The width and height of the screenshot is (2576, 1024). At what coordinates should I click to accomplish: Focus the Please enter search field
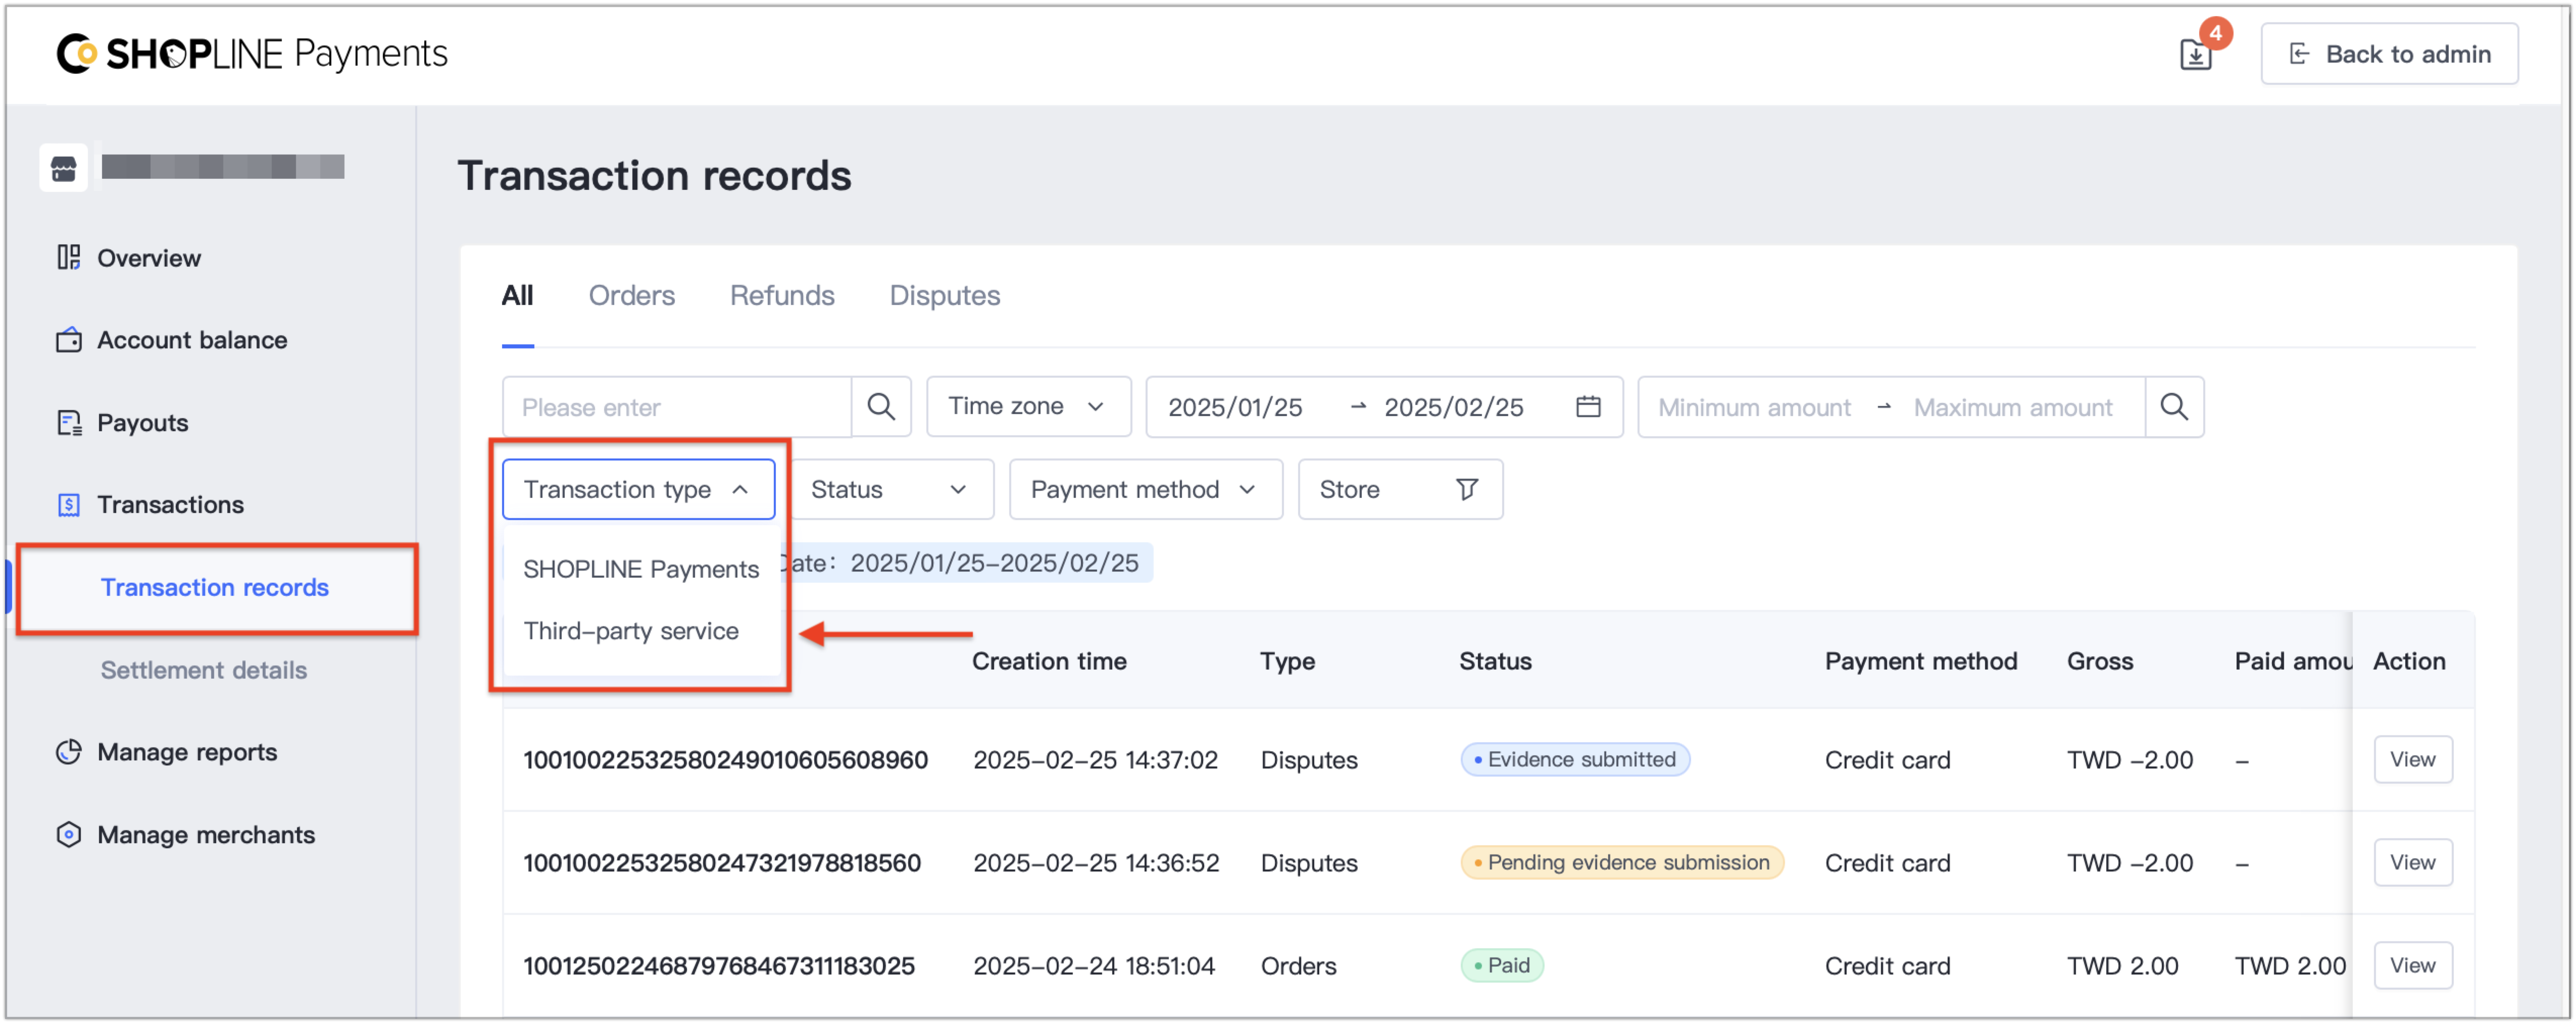(x=678, y=407)
